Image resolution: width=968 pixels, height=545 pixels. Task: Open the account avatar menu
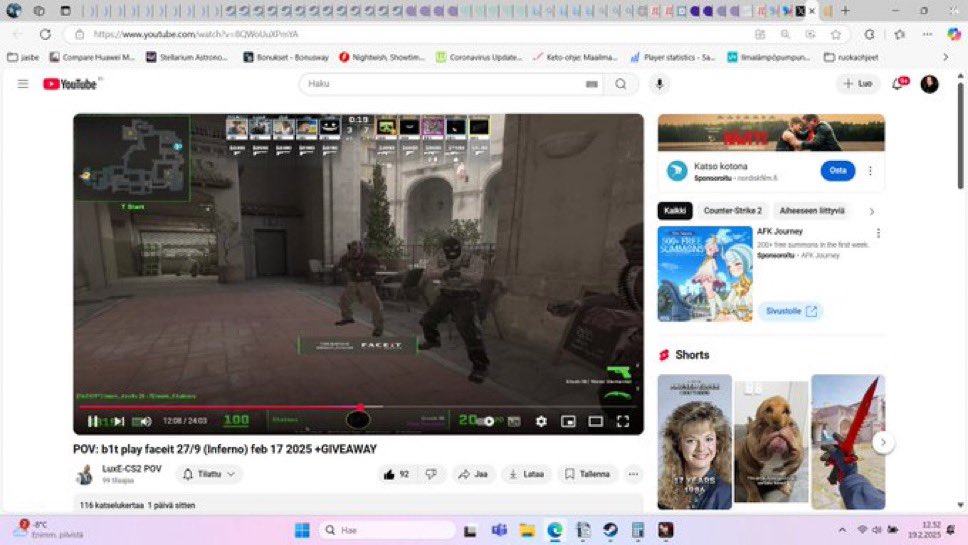point(929,84)
